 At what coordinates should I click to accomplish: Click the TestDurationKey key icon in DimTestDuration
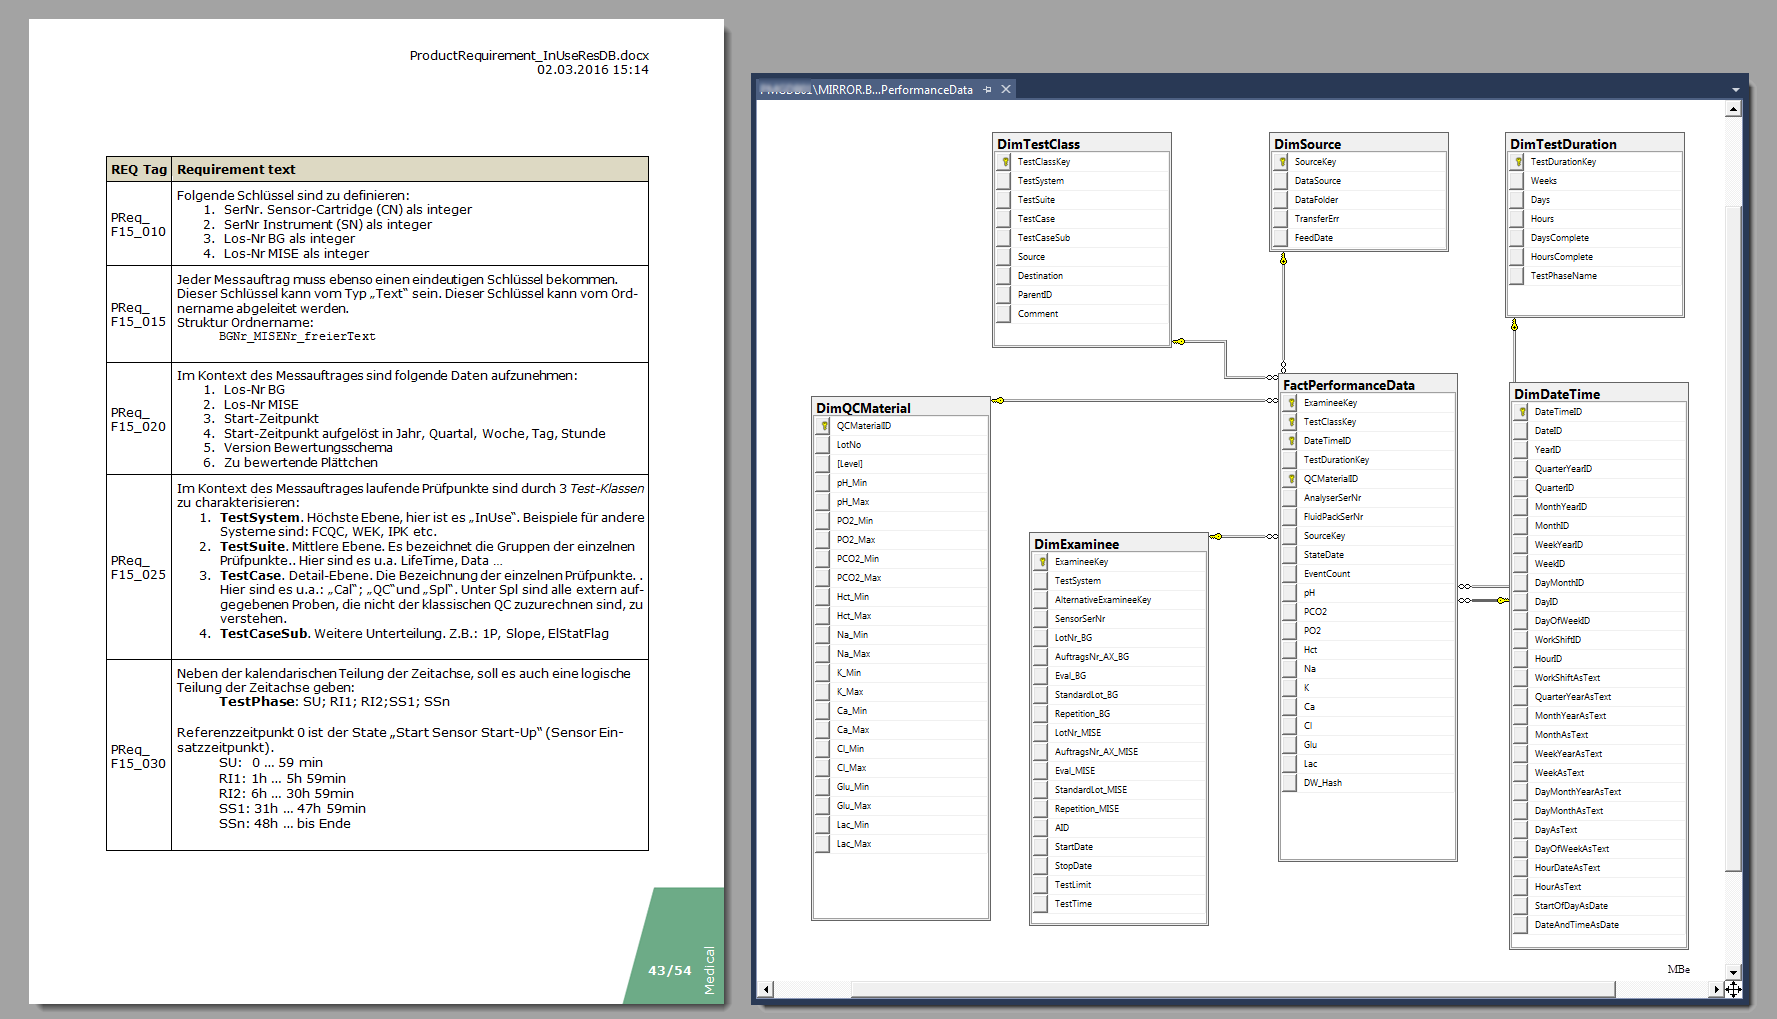(1517, 162)
